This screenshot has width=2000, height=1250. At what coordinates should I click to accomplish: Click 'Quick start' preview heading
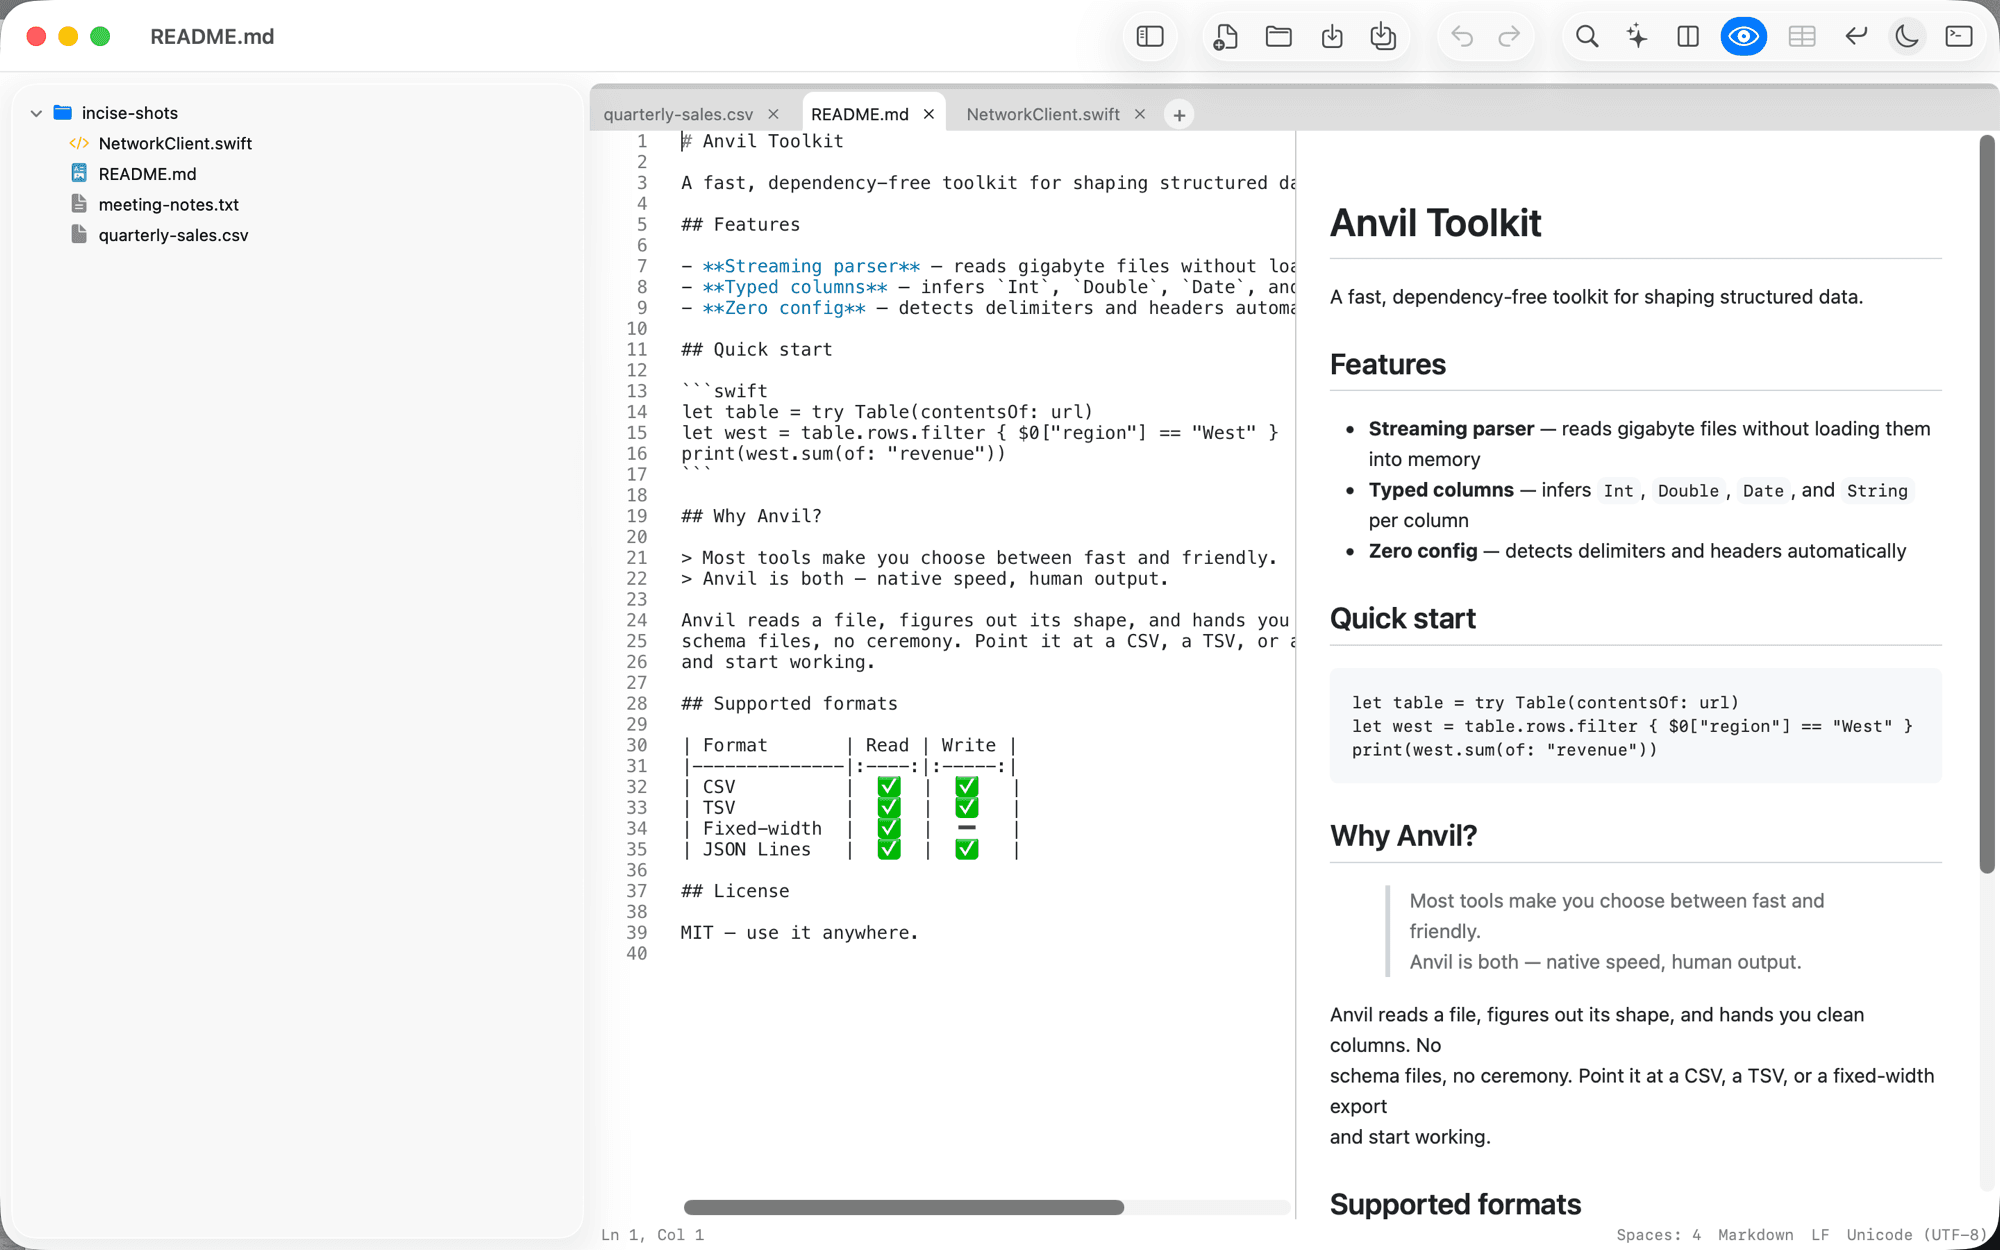click(x=1402, y=619)
